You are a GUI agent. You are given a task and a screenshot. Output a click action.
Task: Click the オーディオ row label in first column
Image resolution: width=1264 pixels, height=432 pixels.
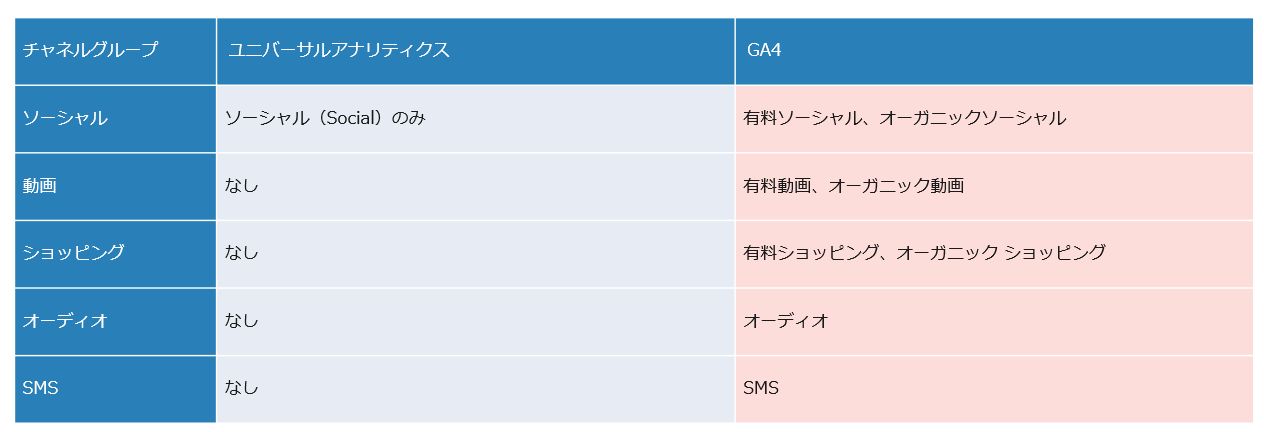pos(65,321)
